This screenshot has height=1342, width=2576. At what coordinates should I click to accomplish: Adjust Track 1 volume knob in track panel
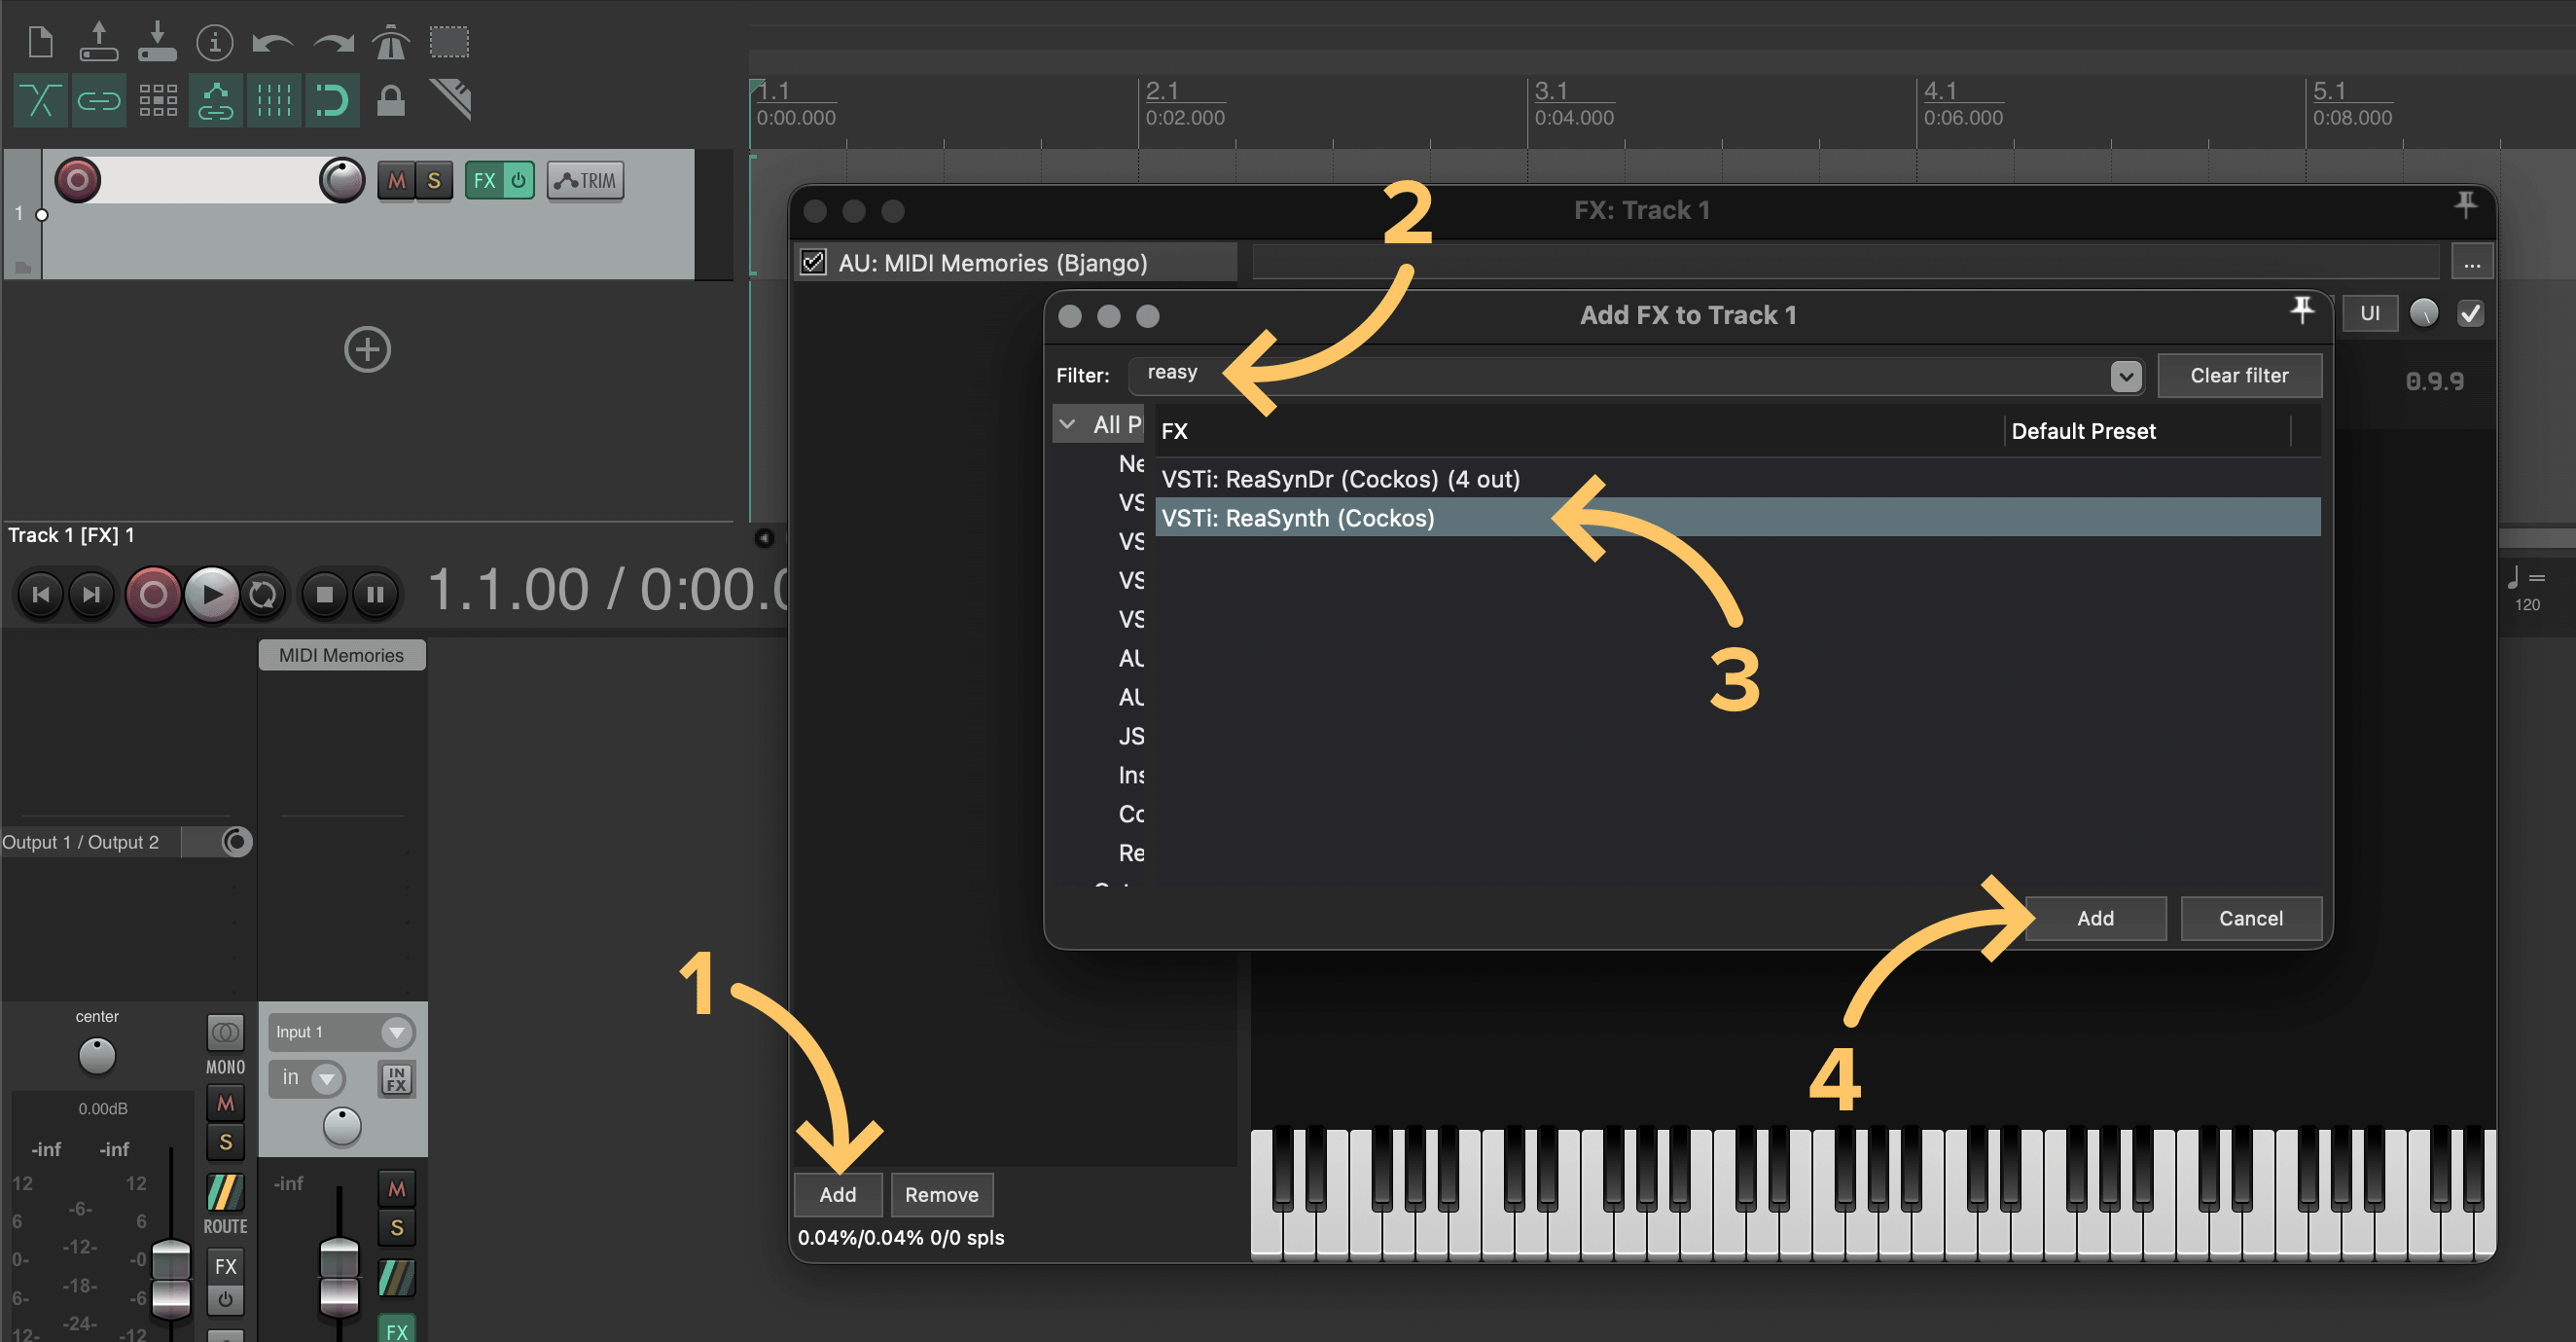pos(342,180)
